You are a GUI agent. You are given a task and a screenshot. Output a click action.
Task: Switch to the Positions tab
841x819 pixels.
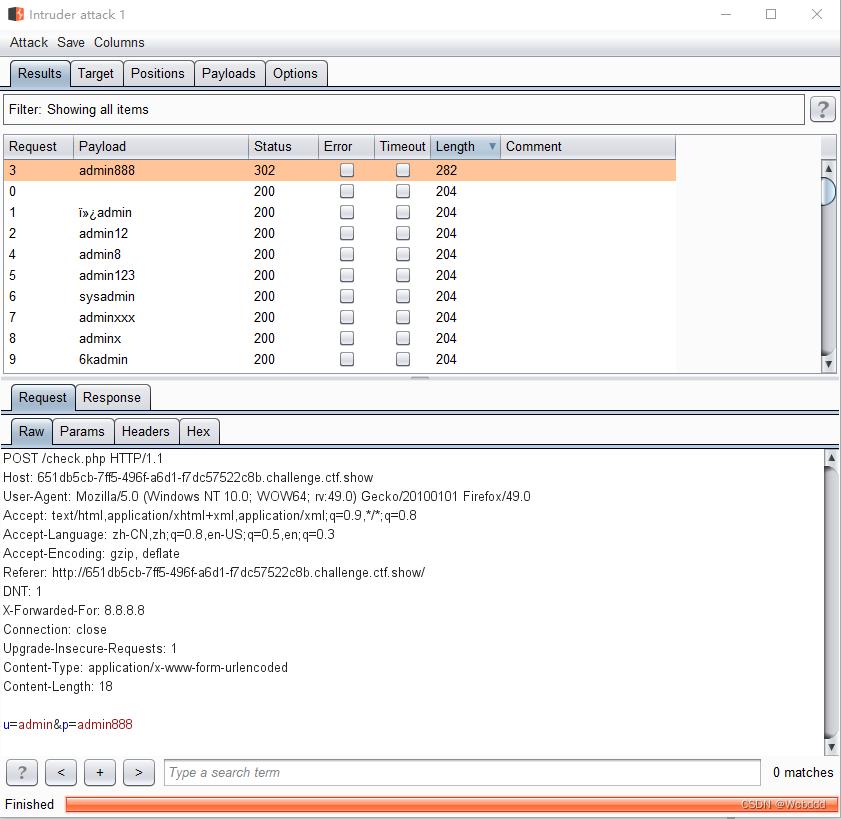point(158,73)
